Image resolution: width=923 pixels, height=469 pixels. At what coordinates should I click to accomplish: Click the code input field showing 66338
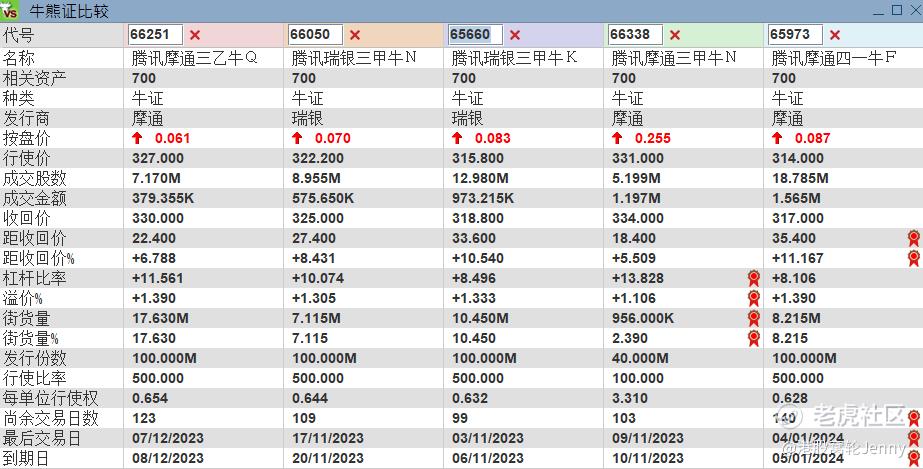coord(636,35)
